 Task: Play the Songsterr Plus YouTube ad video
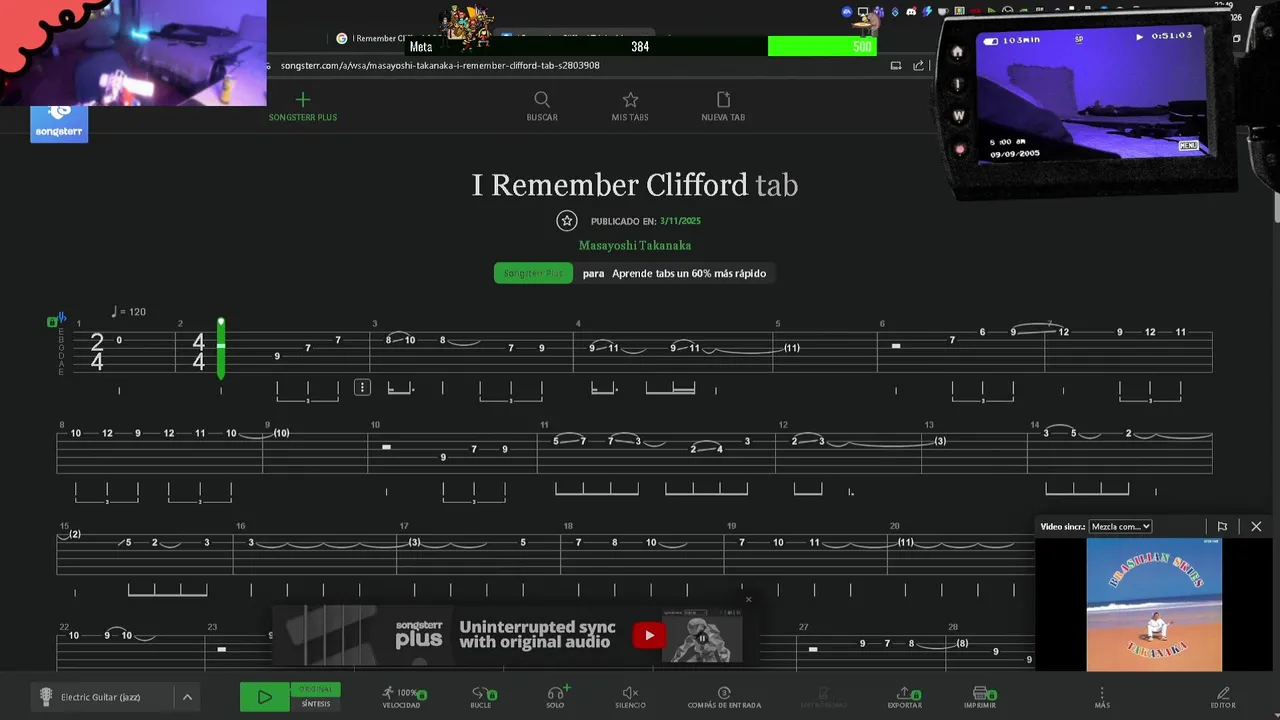pos(649,635)
